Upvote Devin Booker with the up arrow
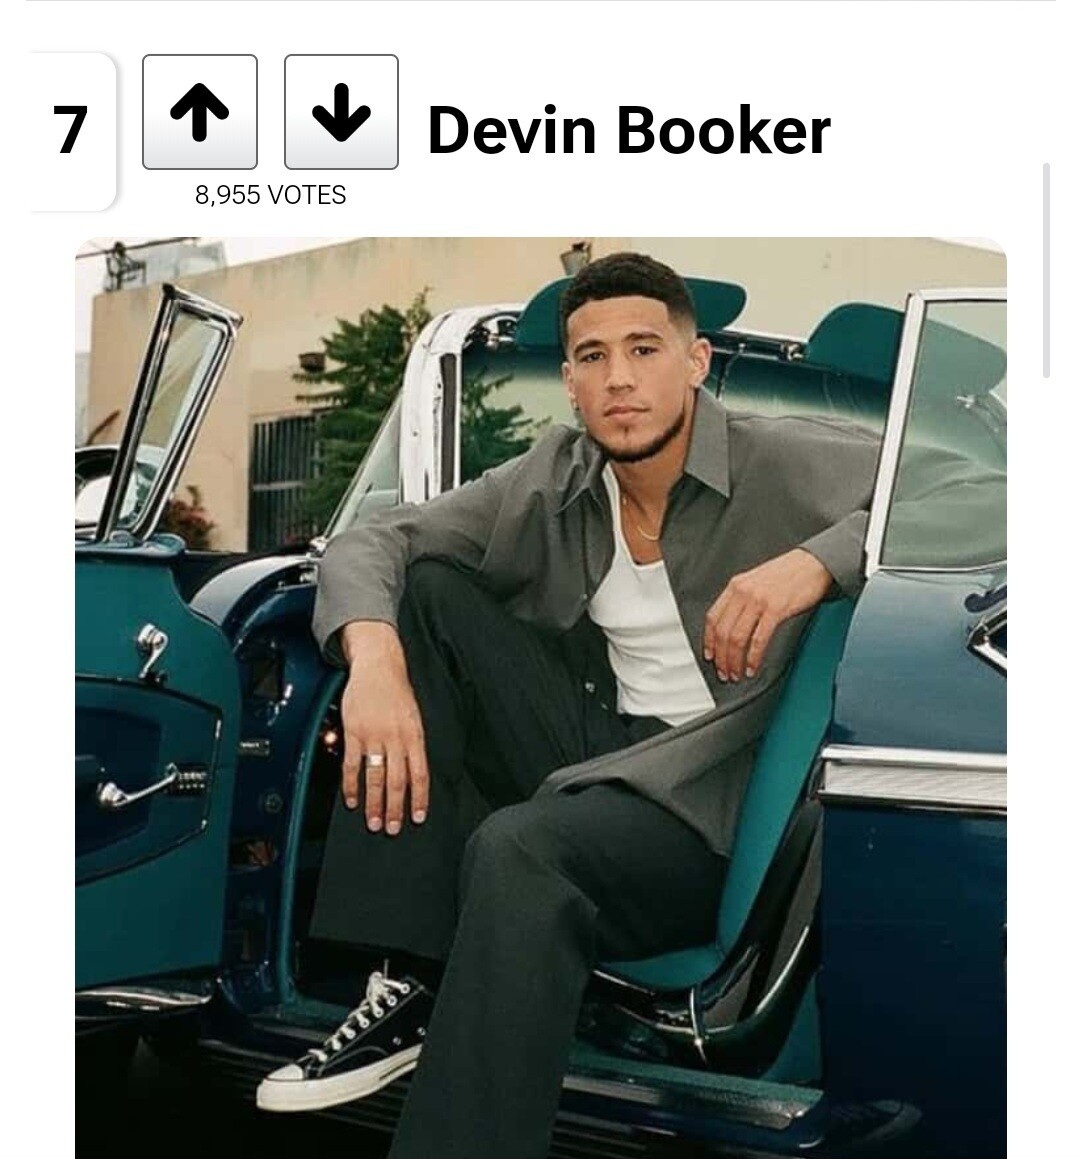Image resolution: width=1080 pixels, height=1159 pixels. [x=200, y=112]
